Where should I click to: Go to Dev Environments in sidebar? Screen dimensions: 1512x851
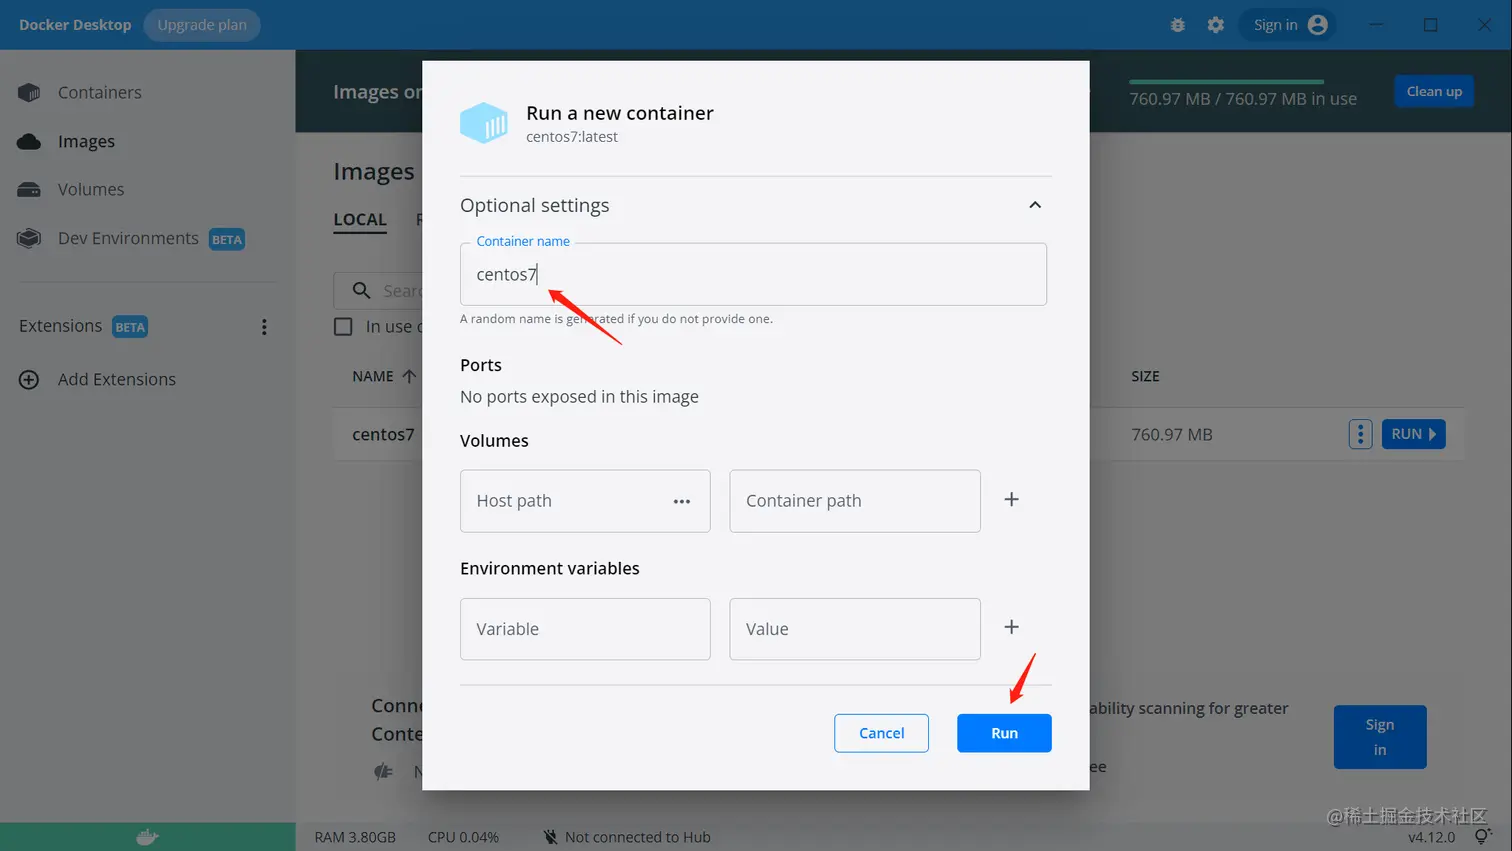click(x=128, y=238)
